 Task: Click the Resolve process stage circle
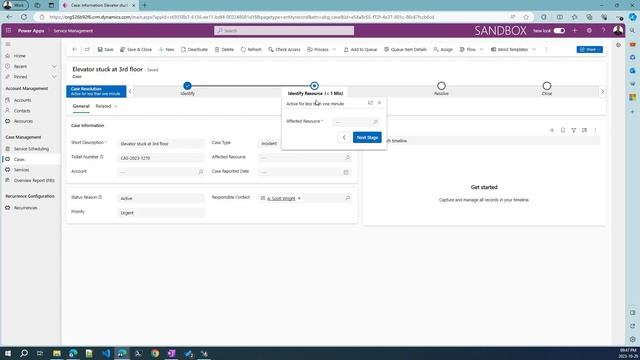click(x=441, y=86)
